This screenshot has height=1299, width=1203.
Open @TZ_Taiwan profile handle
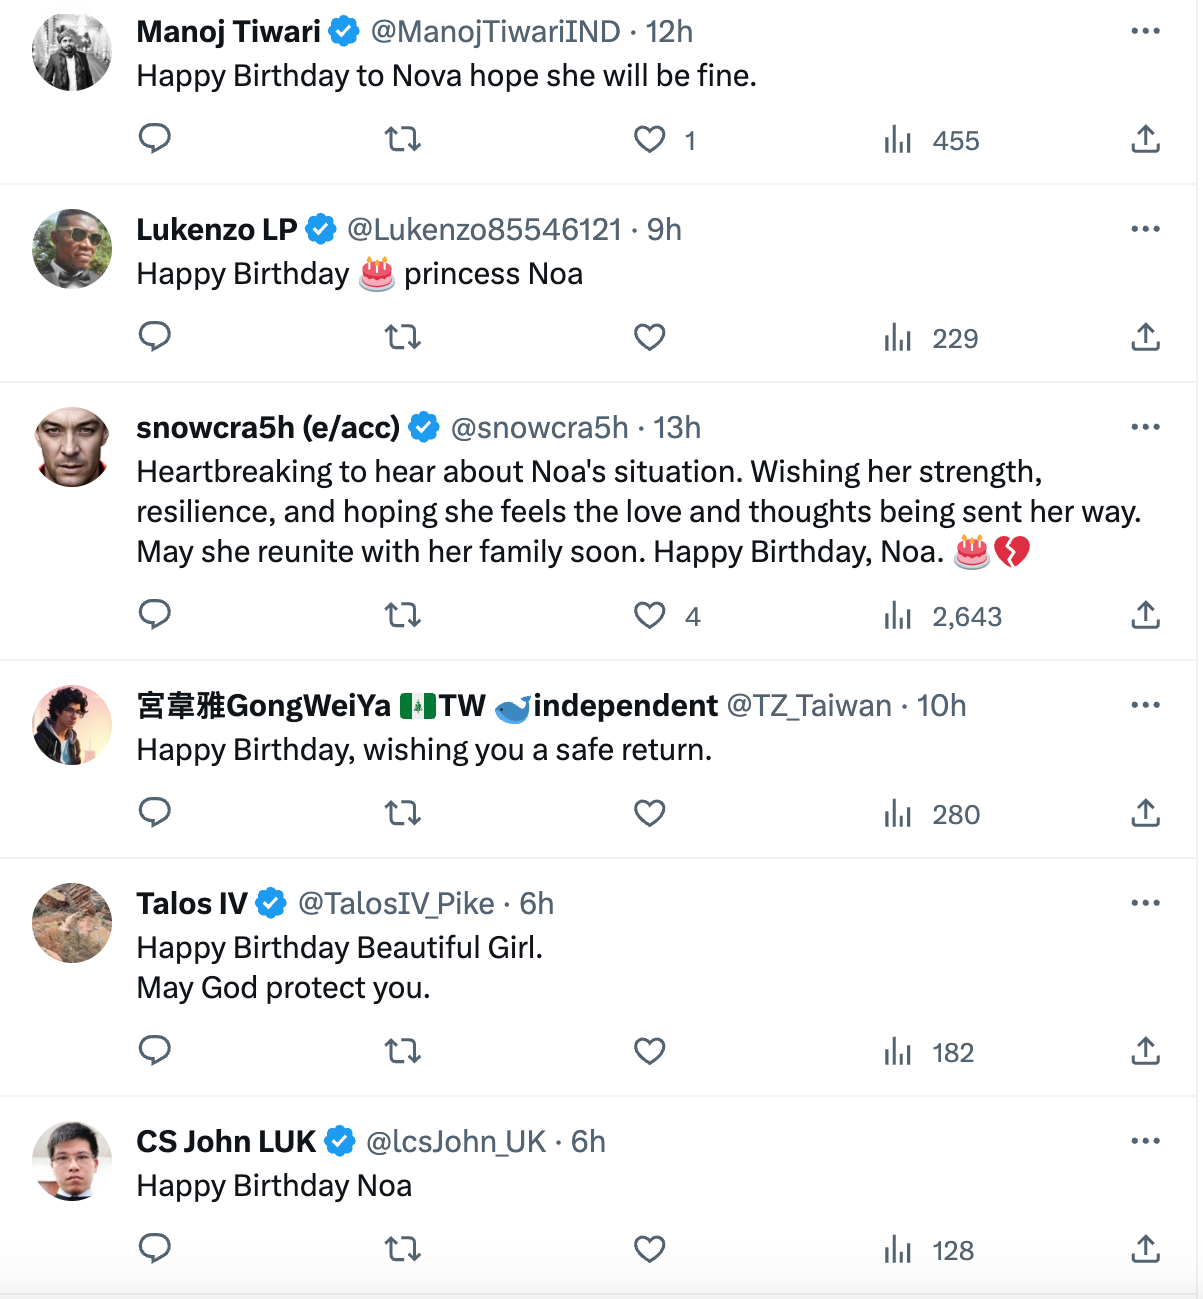point(809,706)
